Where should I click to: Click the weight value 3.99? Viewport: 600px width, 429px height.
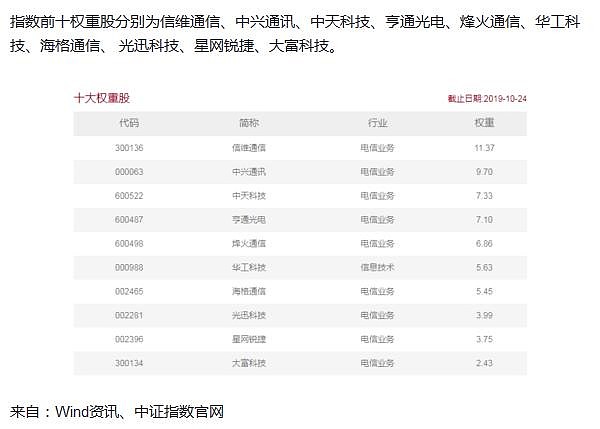pyautogui.click(x=484, y=315)
